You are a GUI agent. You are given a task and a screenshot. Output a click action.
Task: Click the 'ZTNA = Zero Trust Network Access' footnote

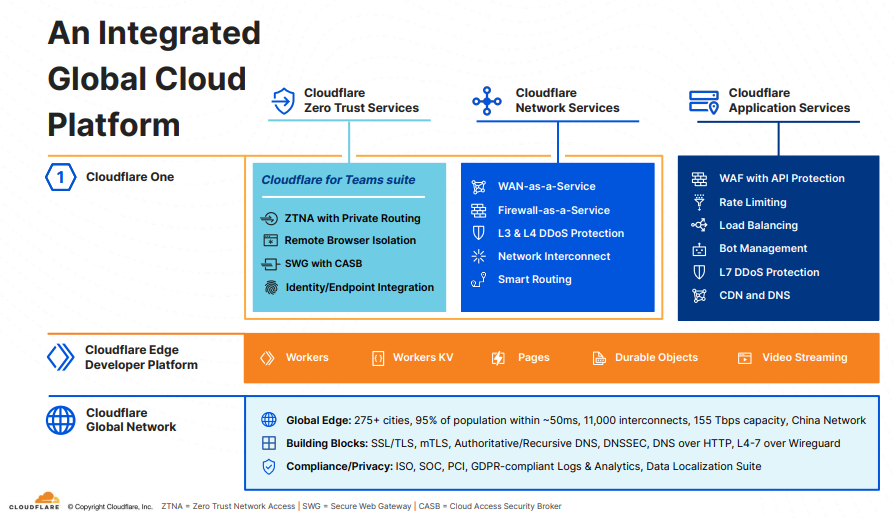(x=228, y=506)
